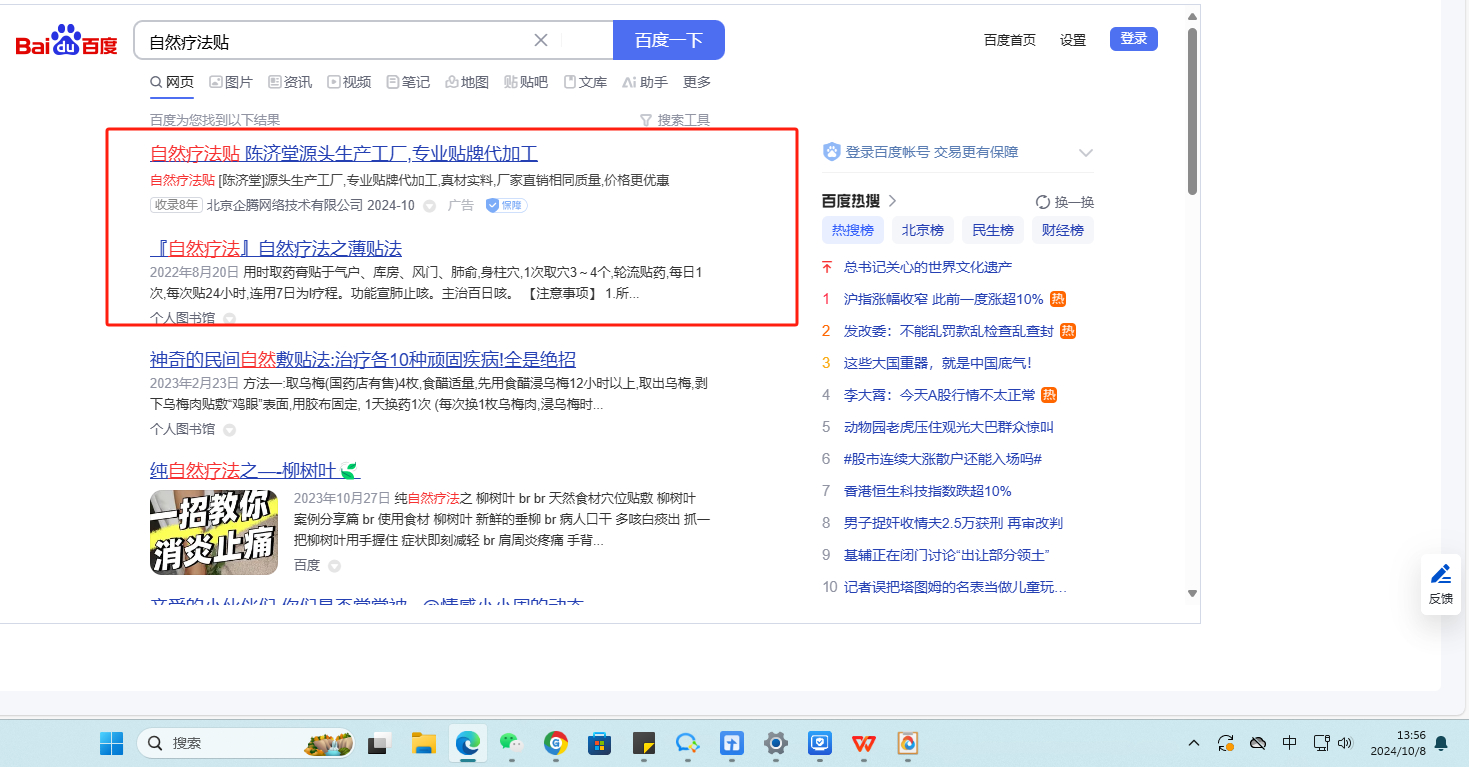The width and height of the screenshot is (1469, 767).
Task: Click the blue 登录 button
Action: (x=1133, y=39)
